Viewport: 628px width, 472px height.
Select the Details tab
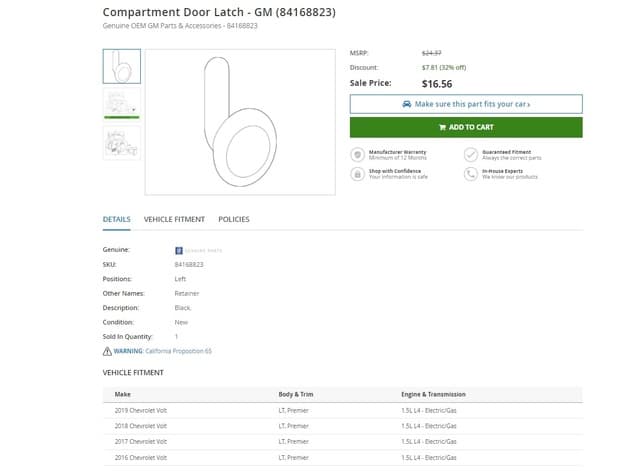117,219
